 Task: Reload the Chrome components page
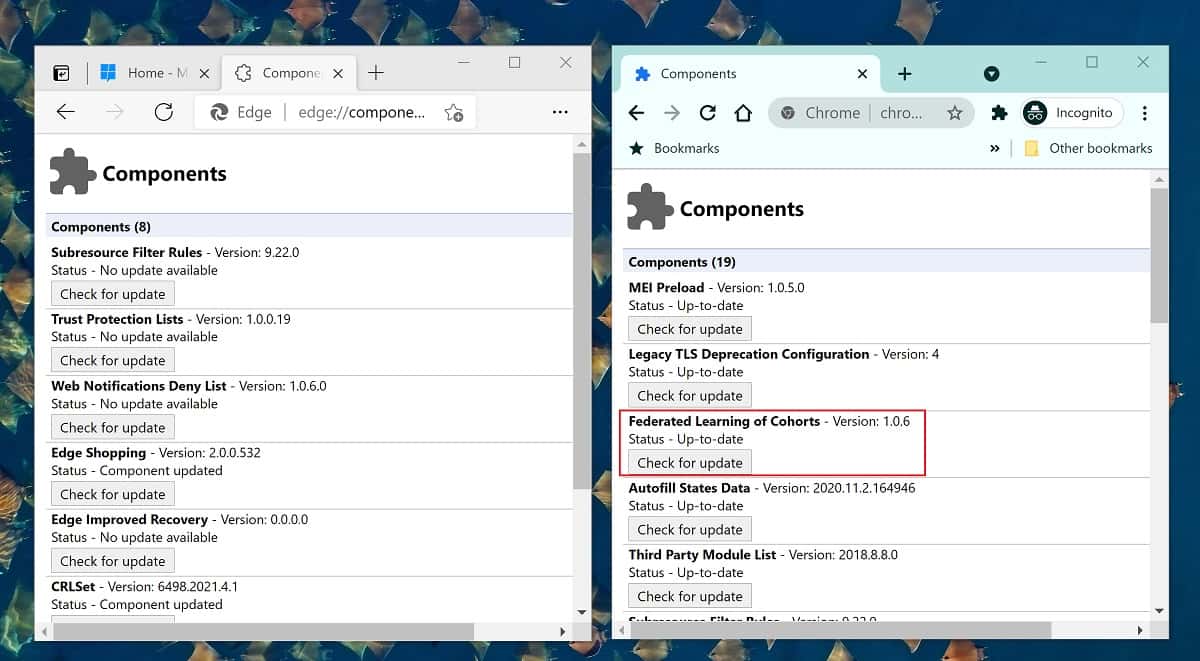(x=708, y=113)
